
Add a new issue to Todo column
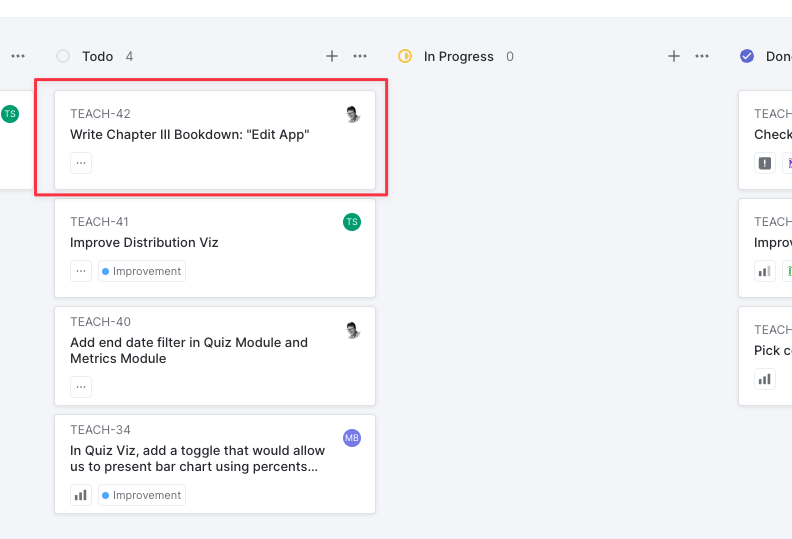pos(332,56)
